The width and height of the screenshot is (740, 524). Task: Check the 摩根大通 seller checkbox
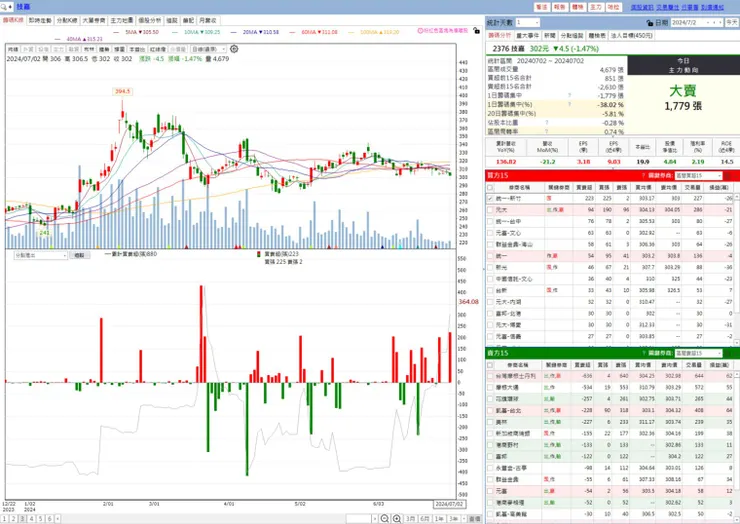pos(490,388)
